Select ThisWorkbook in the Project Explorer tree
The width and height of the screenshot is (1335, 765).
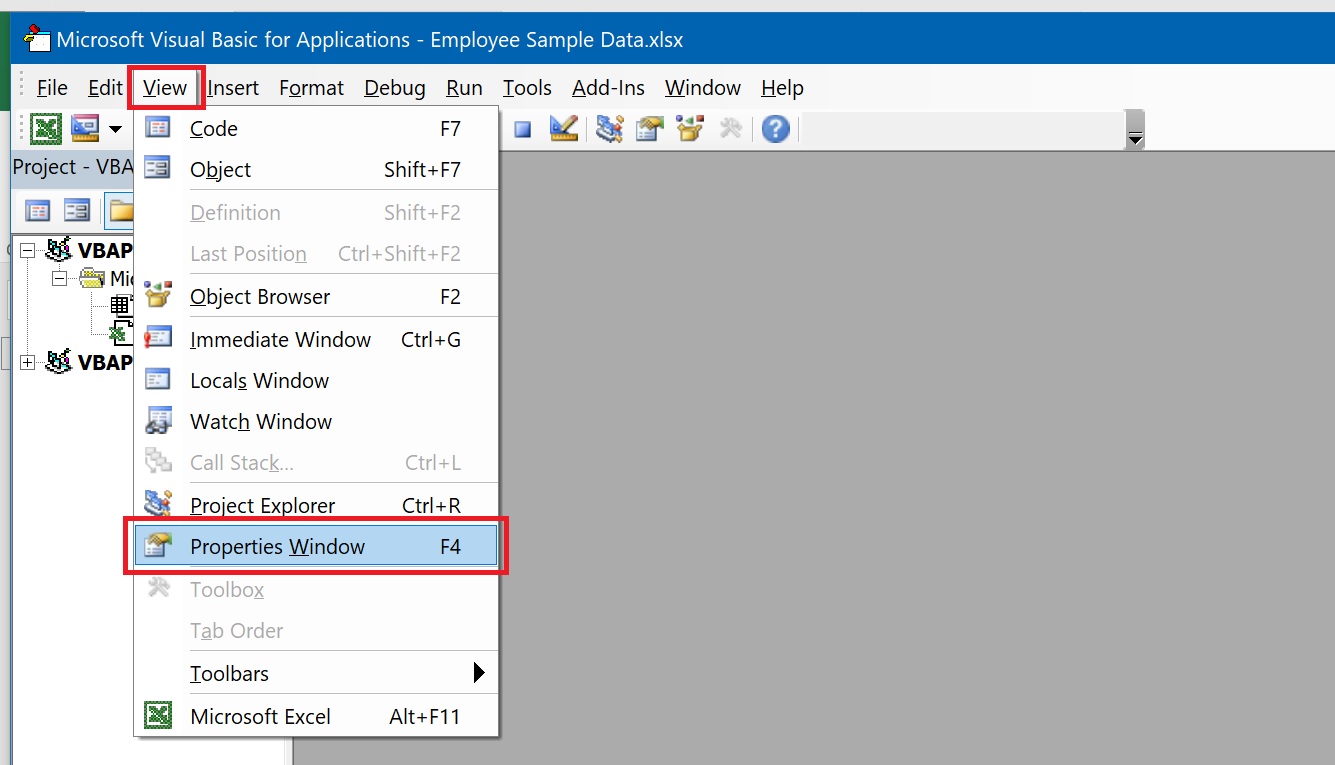tap(117, 333)
